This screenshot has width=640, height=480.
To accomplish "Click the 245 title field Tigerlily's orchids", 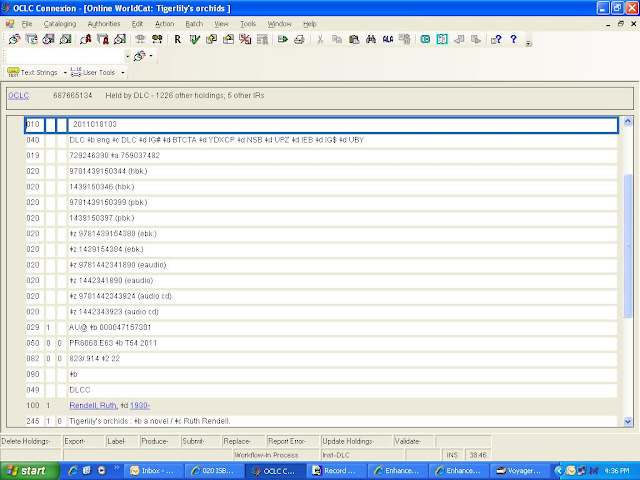I will [342, 421].
